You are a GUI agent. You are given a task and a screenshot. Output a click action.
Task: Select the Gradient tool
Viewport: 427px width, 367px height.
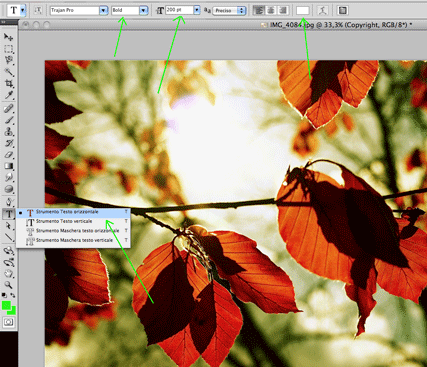pyautogui.click(x=9, y=166)
